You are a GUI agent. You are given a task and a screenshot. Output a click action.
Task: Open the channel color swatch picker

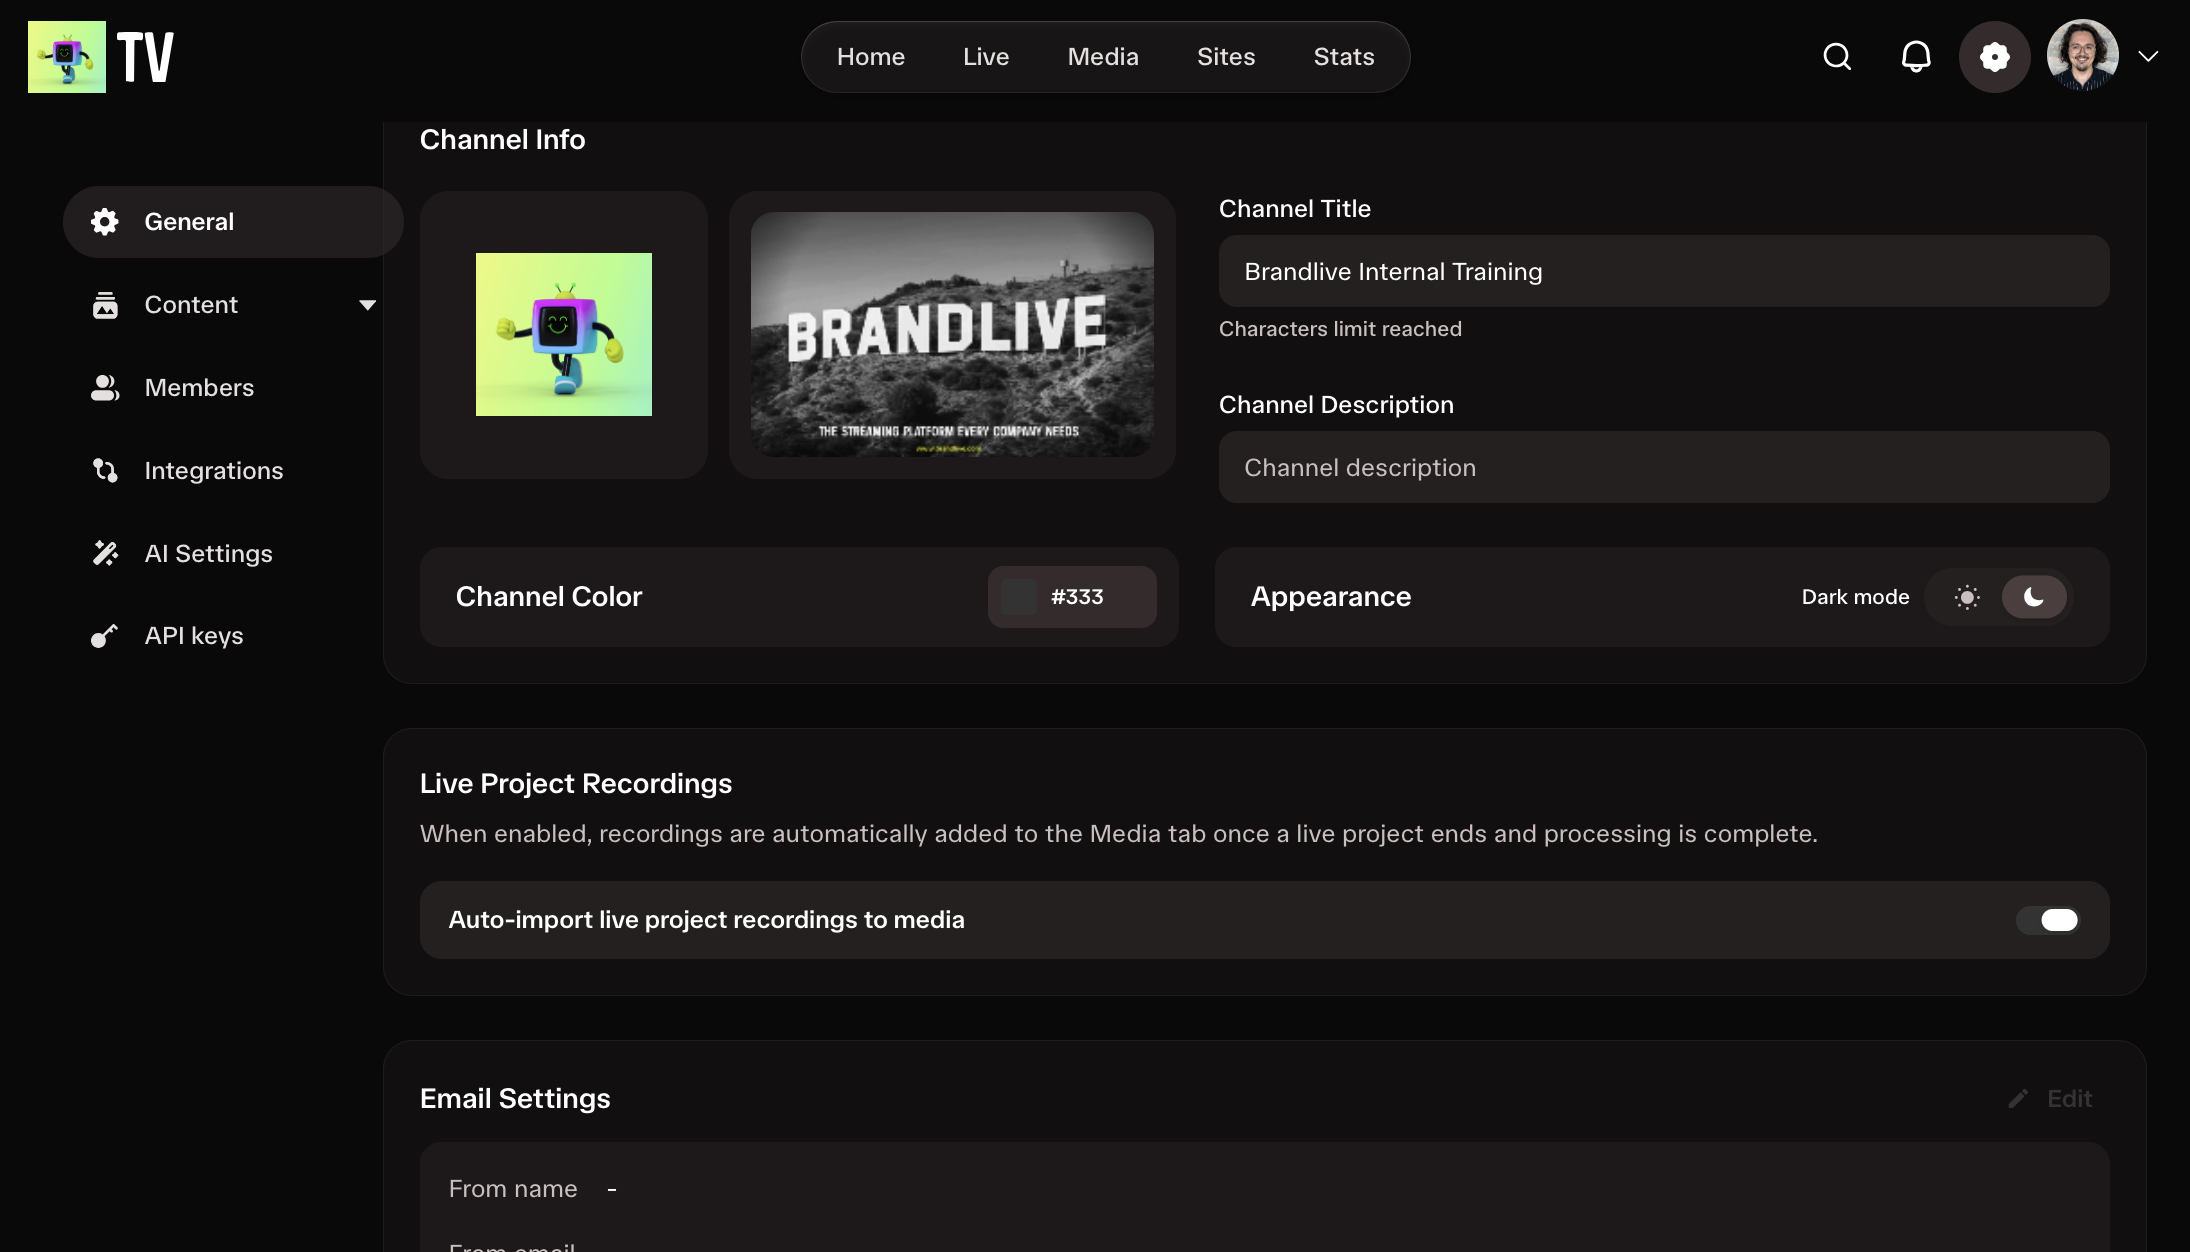pyautogui.click(x=1019, y=597)
